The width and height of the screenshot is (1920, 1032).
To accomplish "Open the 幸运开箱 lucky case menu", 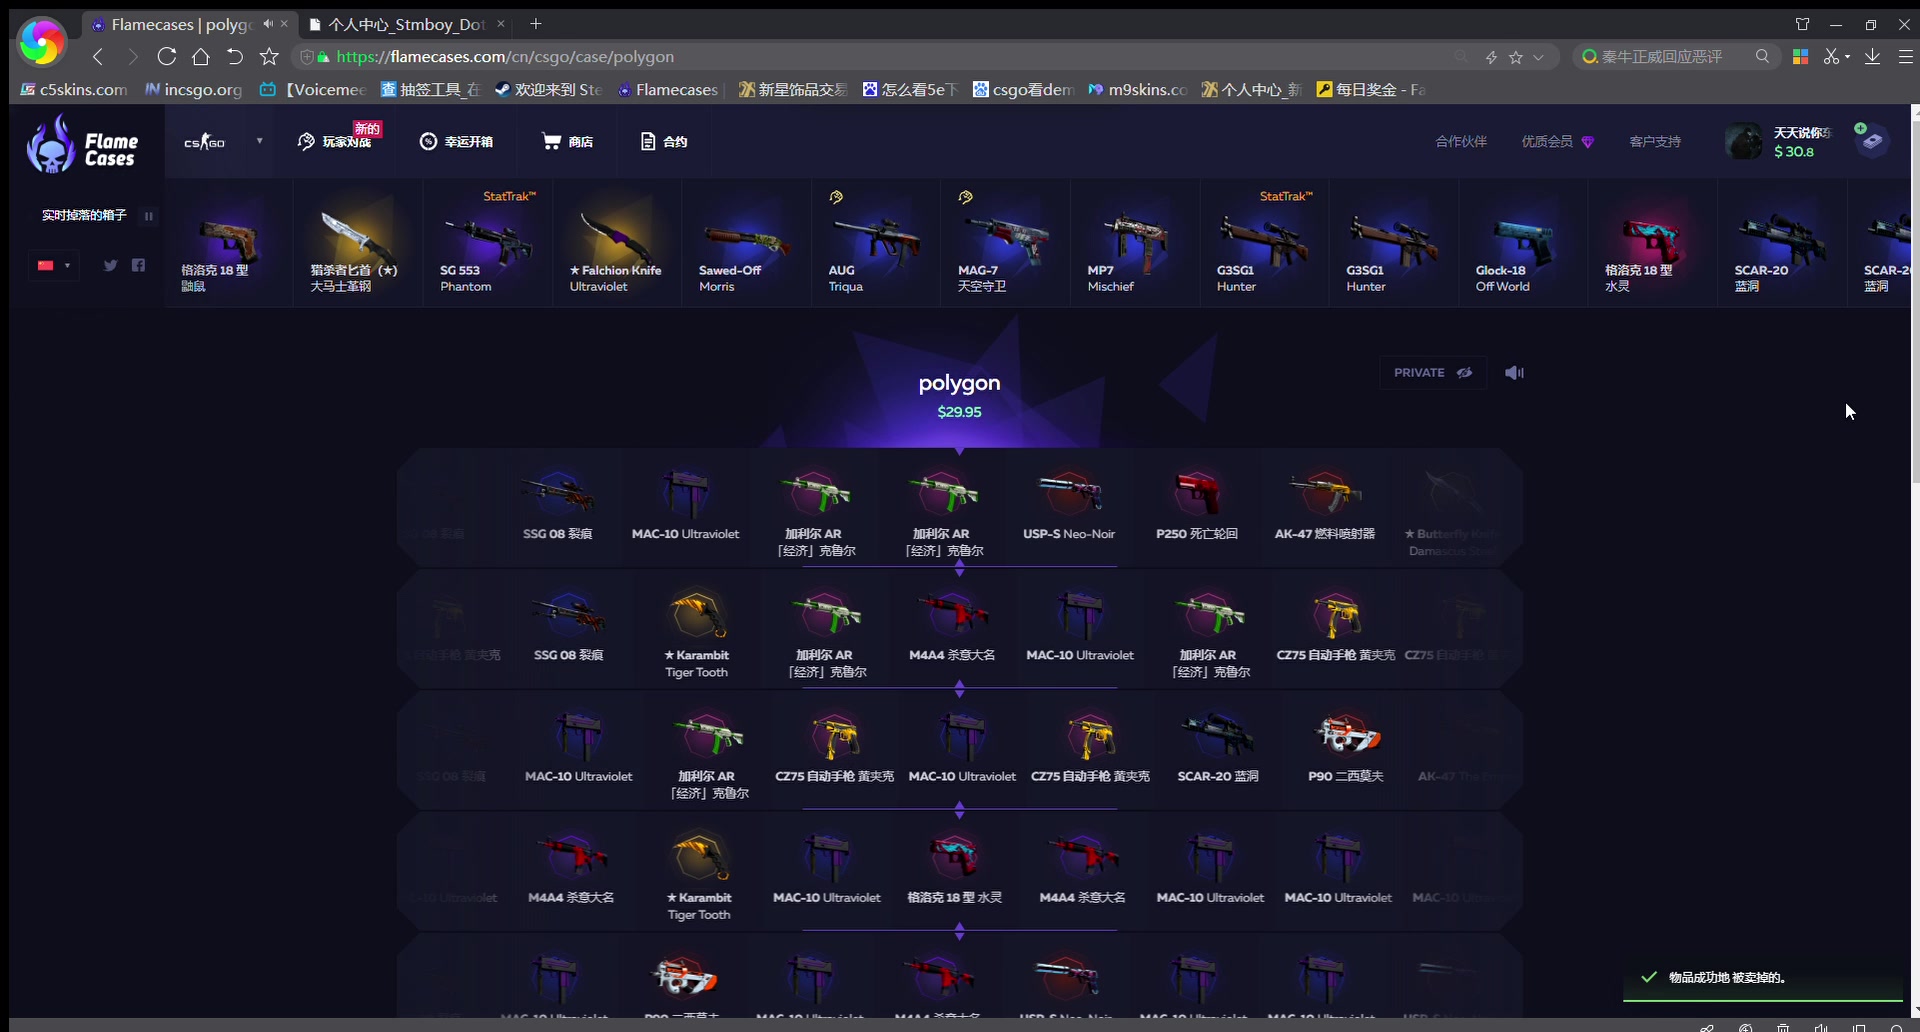I will pos(457,142).
